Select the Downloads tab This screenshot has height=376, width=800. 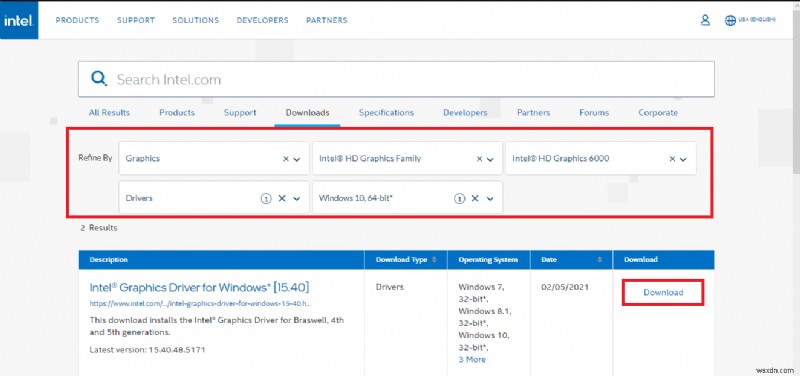tap(307, 113)
